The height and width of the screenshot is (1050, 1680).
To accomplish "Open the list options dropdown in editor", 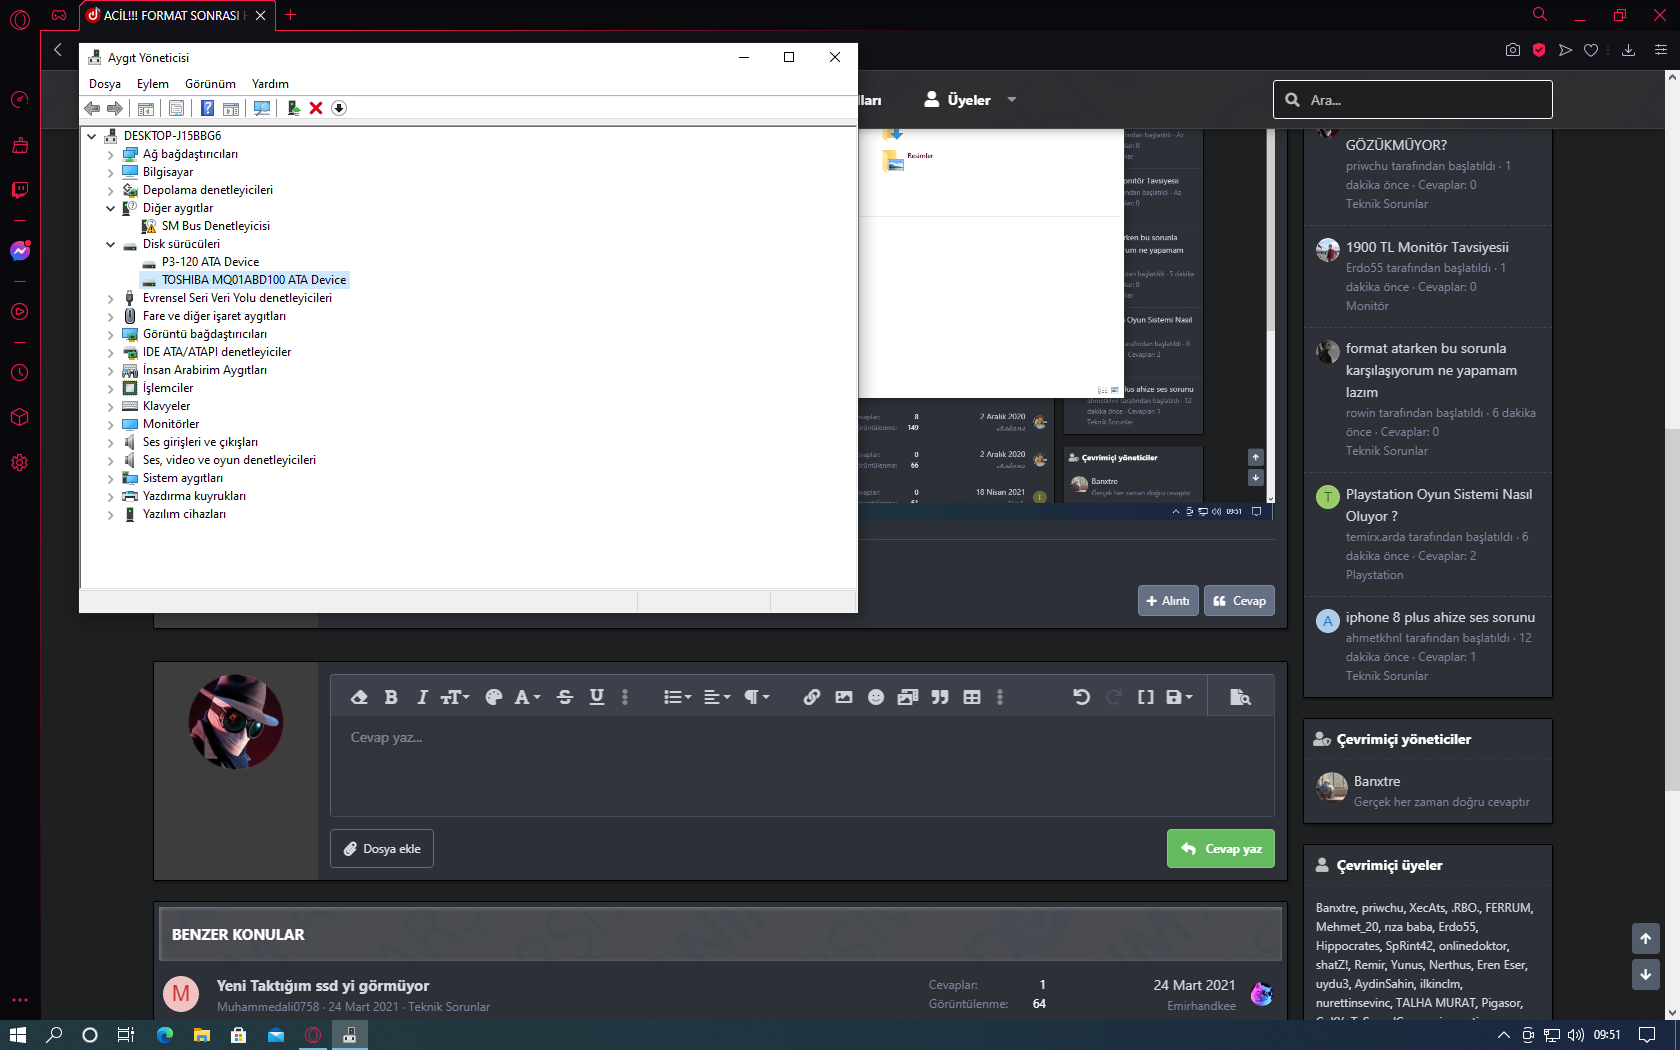I will 677,697.
